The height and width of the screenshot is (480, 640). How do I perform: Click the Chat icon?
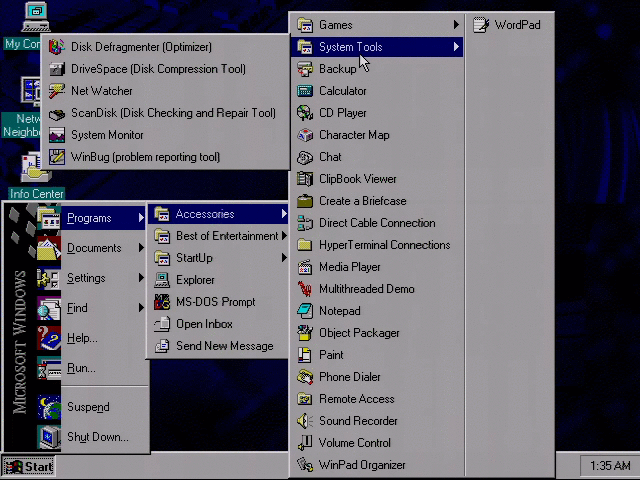305,157
